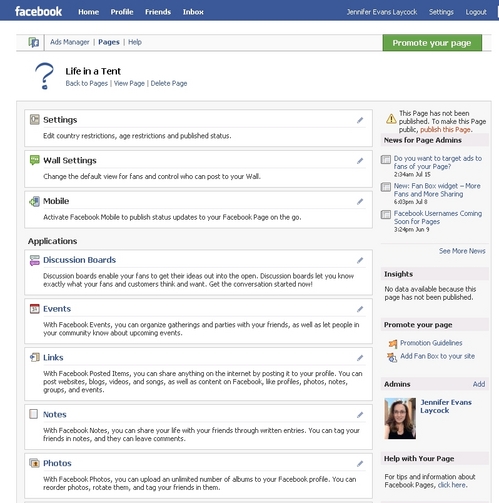The width and height of the screenshot is (499, 503).
Task: Click the View Page link
Action: click(x=129, y=83)
